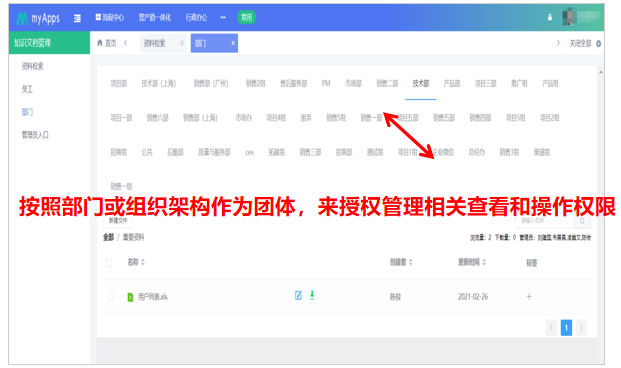621x368 pixels.
Task: Click the blue edit icon for 用户列表.xls
Action: (298, 295)
